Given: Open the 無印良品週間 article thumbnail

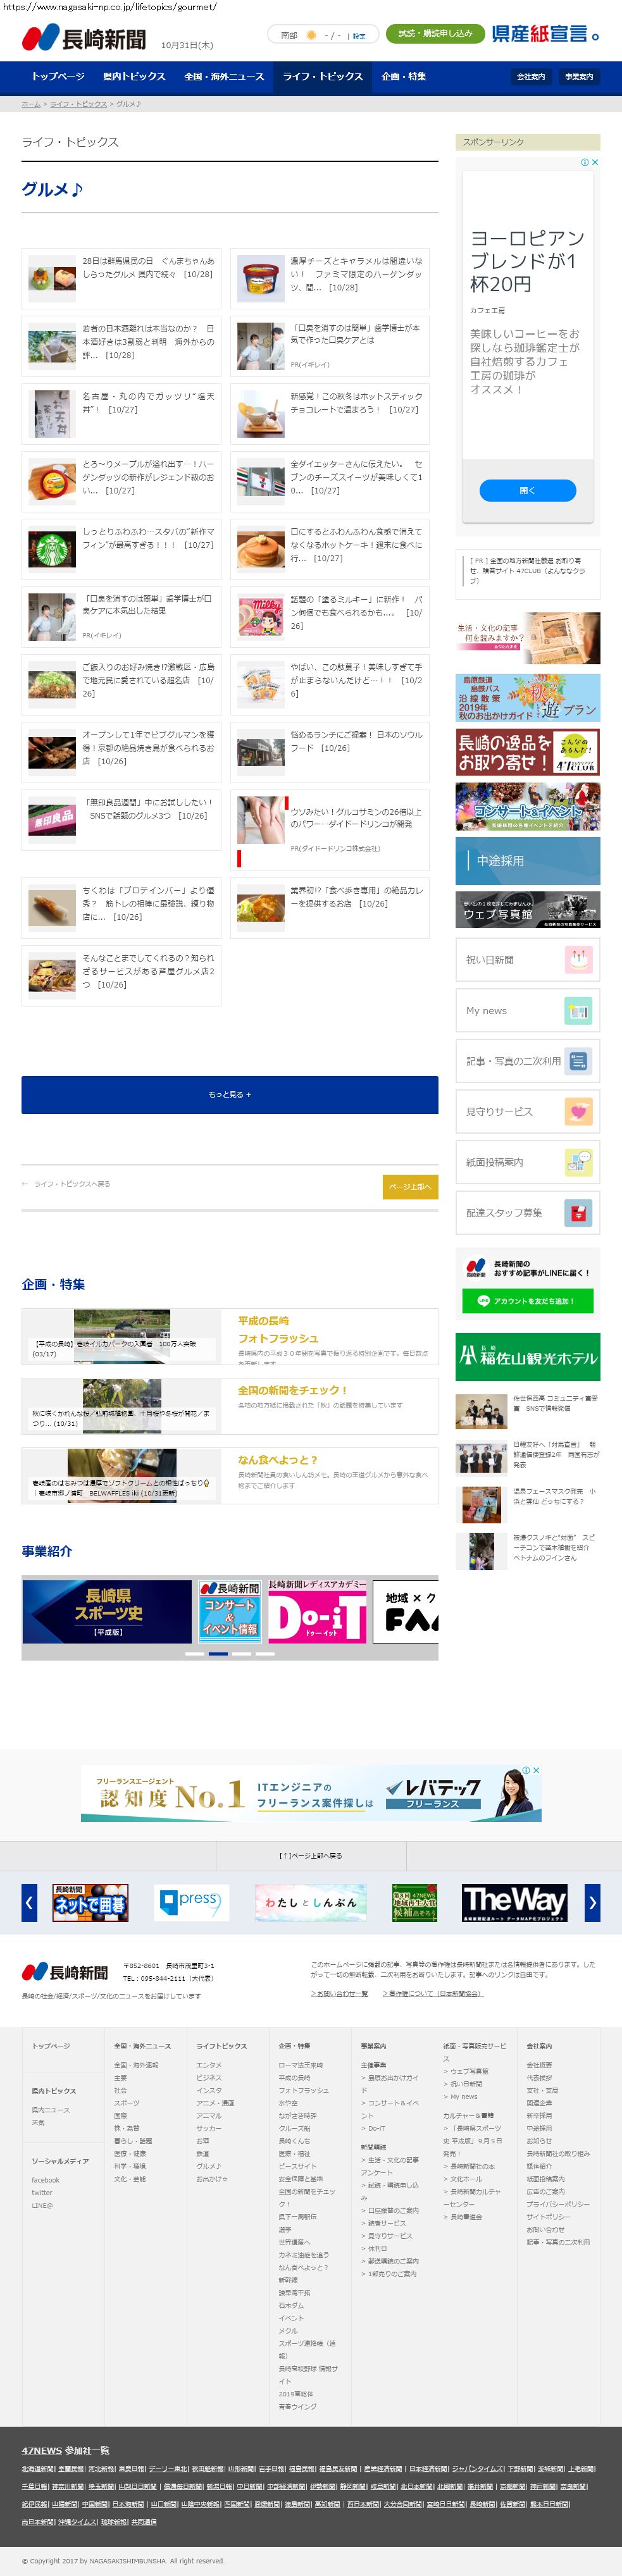Looking at the screenshot, I should (x=52, y=819).
